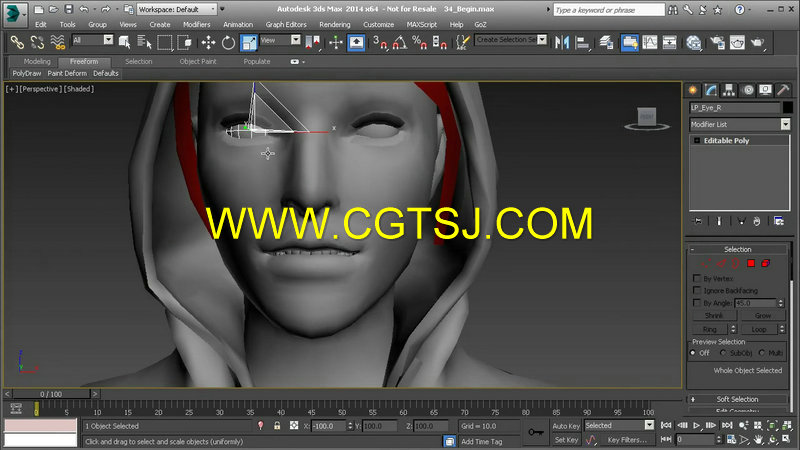Open the Hierarchy command panel tab
800x450 pixels.
click(729, 90)
